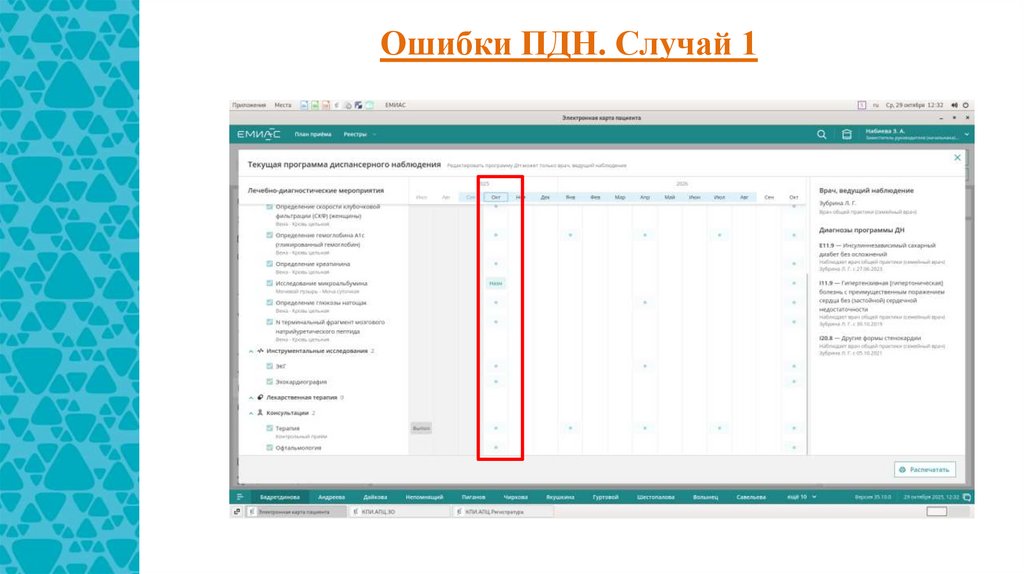Click the Янв marker in гемоглобина A1c row
The image size is (1024, 574).
tap(570, 235)
